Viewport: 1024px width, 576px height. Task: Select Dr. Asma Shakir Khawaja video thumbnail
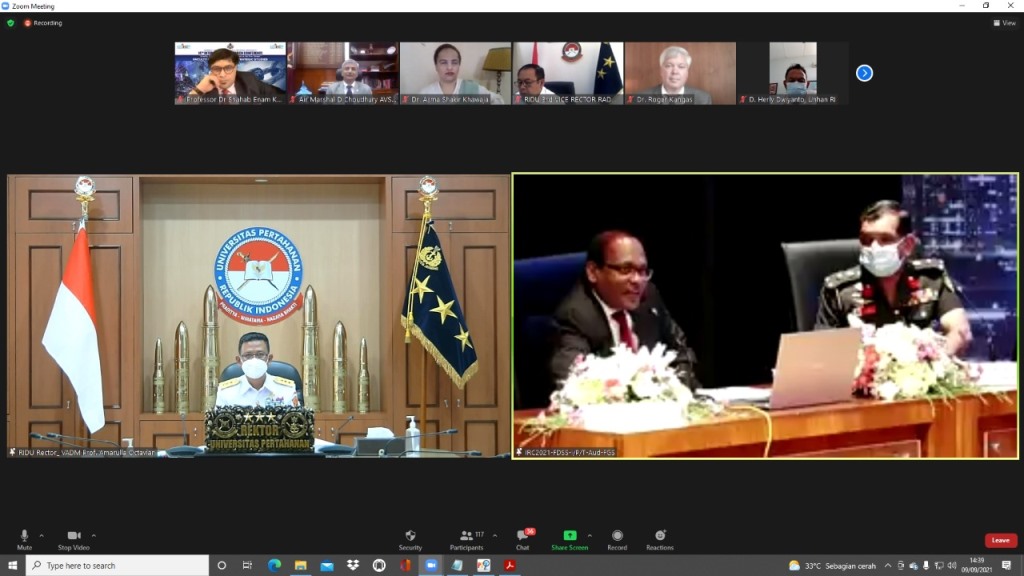point(455,73)
